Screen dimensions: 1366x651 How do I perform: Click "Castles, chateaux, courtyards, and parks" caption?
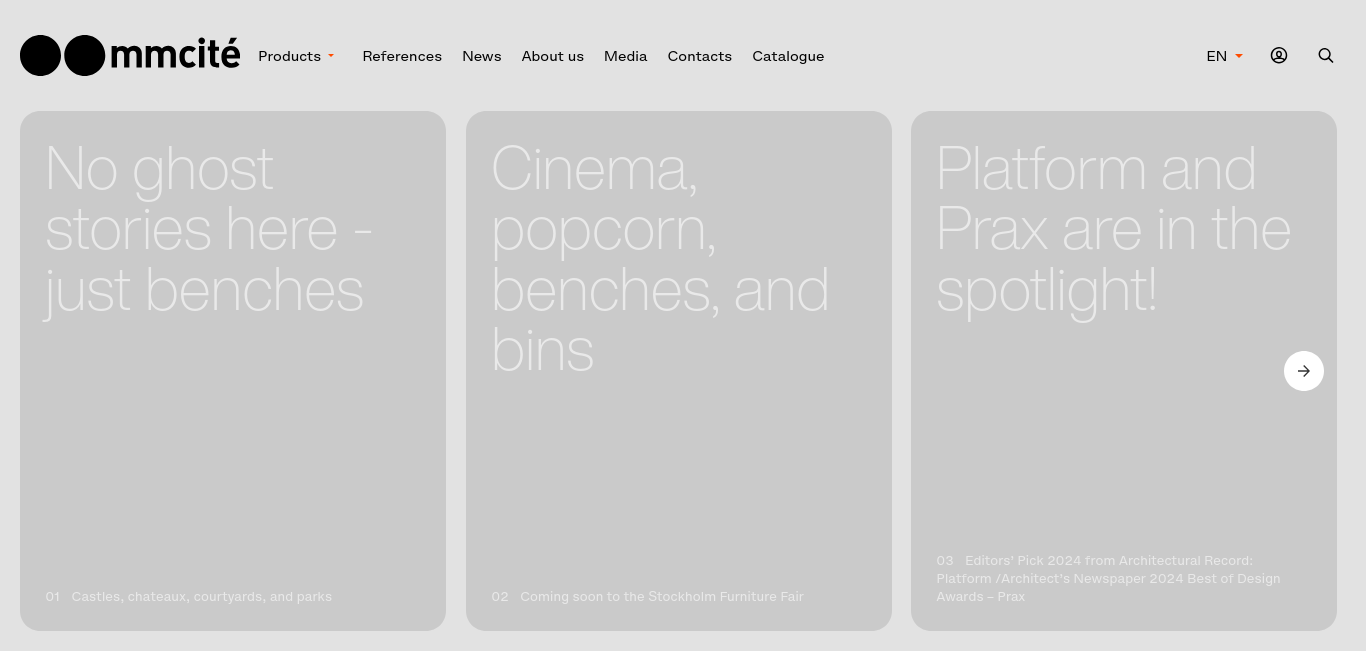[202, 597]
